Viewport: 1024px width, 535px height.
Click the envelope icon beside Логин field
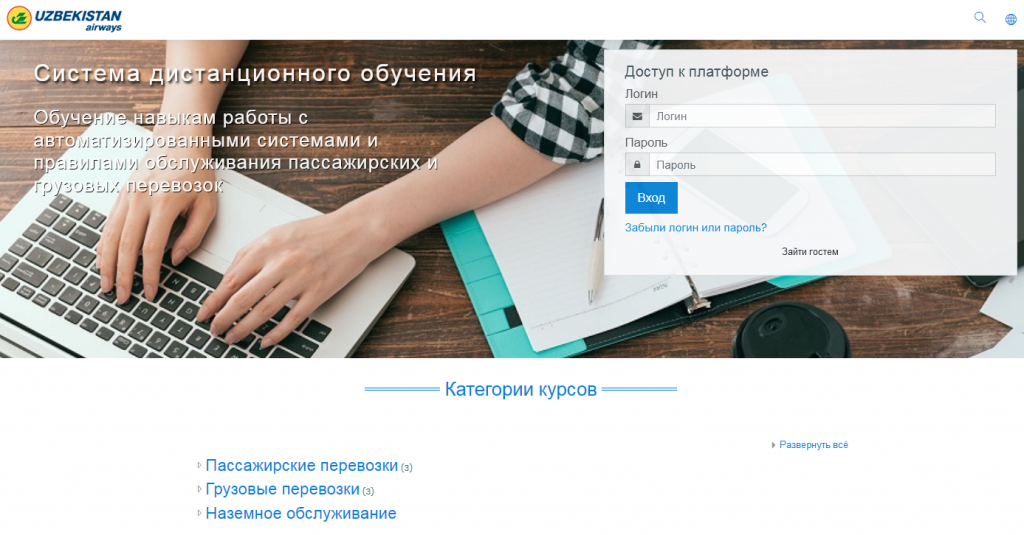(637, 116)
